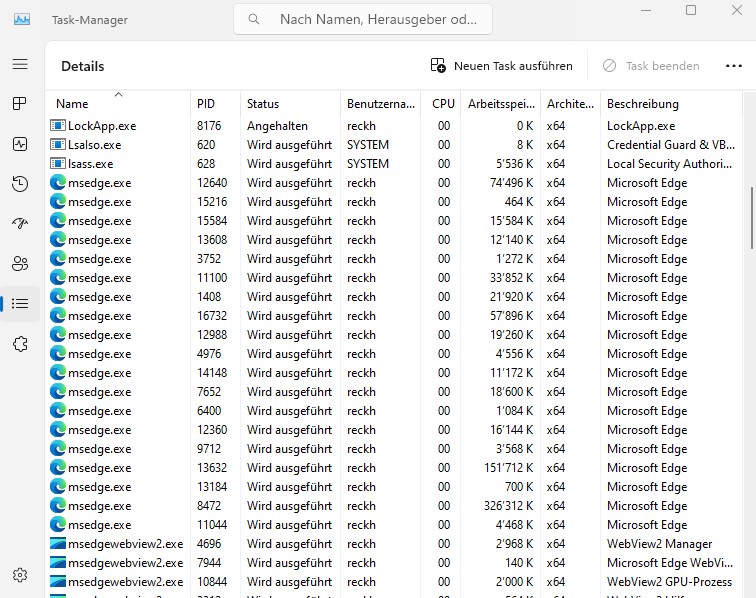
Task: Select msedge.exe row with PID 16732
Action: click(x=394, y=316)
